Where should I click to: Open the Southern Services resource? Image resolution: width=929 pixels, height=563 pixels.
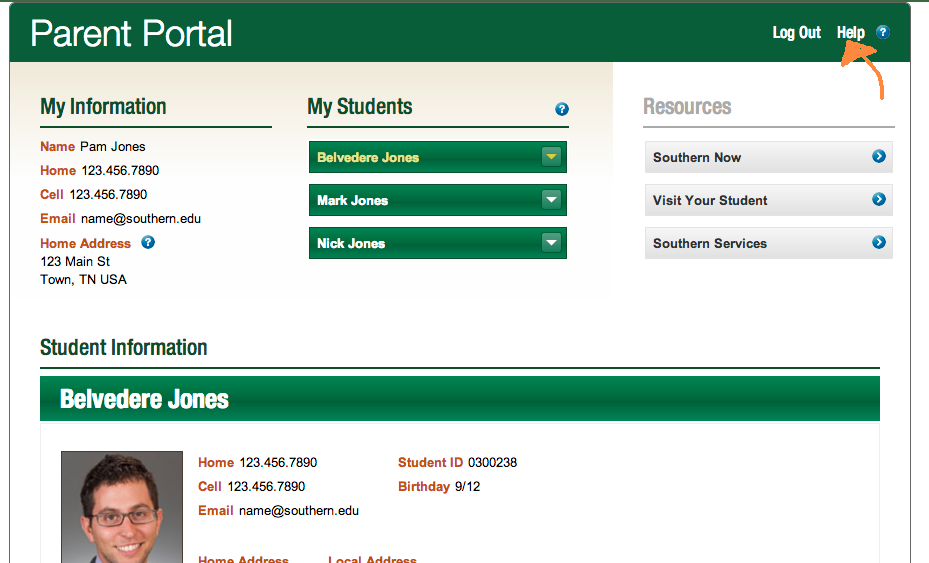(710, 244)
